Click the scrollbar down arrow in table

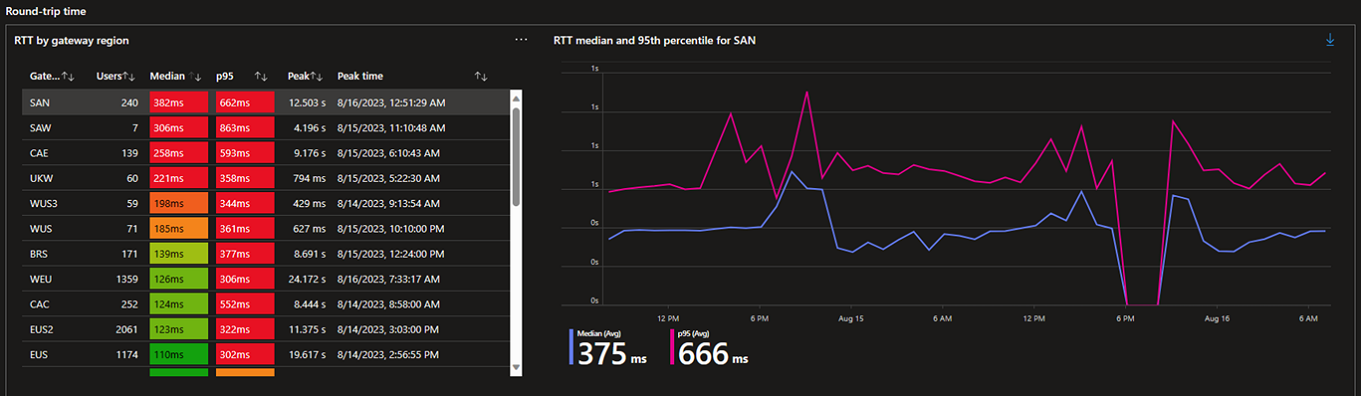tap(516, 368)
